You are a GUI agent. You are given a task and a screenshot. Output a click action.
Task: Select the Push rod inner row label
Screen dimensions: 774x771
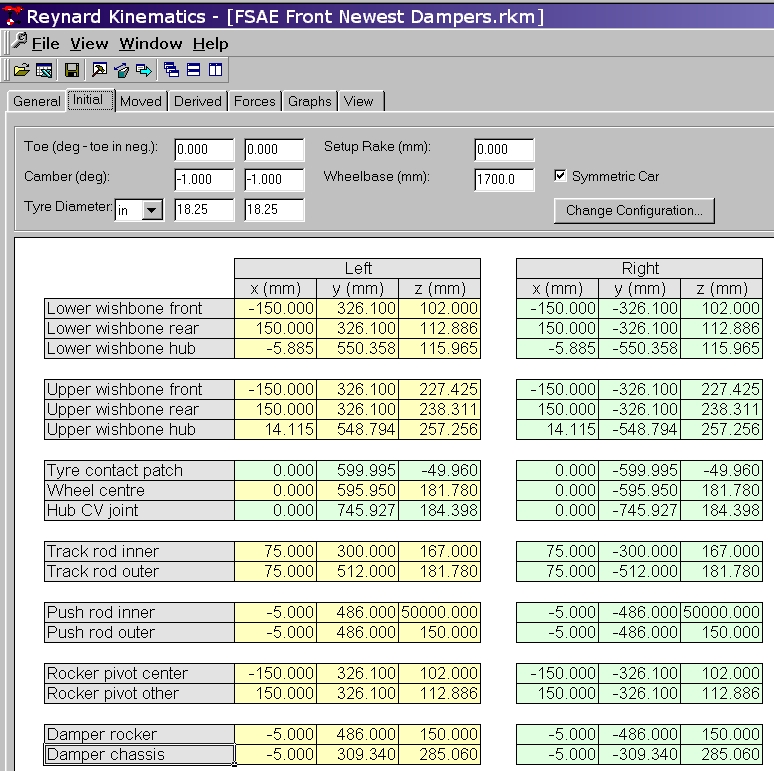click(x=139, y=613)
